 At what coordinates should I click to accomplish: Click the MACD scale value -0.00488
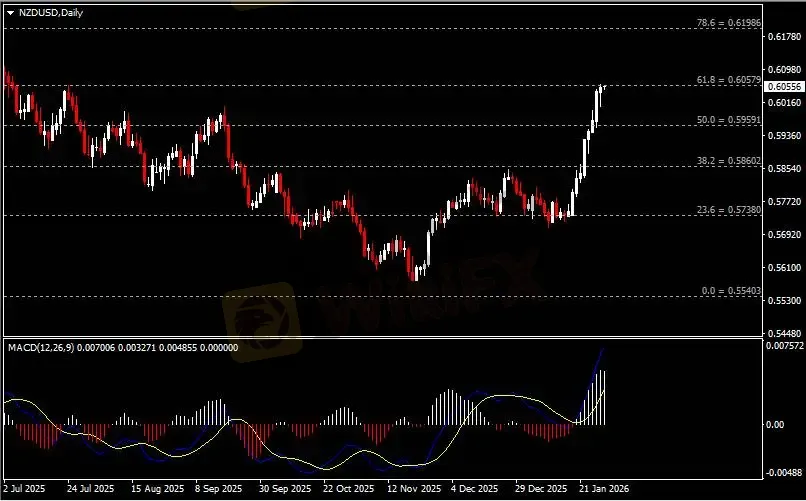coord(783,473)
